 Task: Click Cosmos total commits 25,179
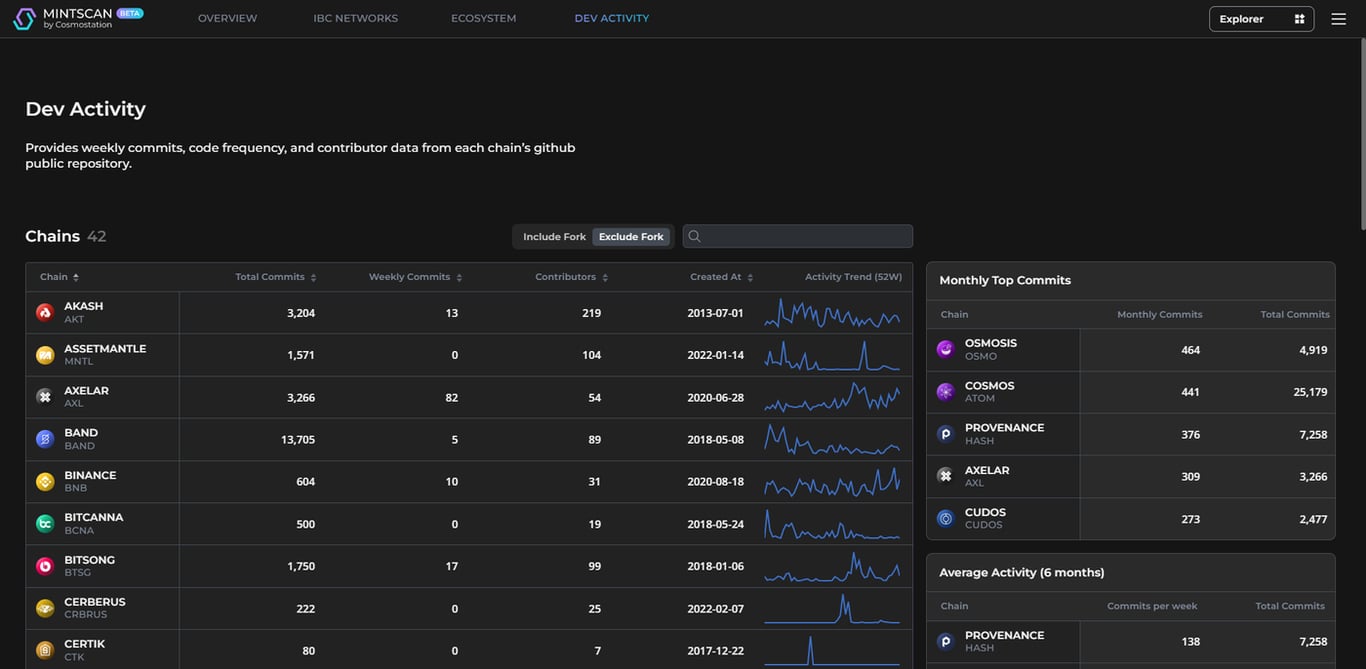click(1310, 392)
